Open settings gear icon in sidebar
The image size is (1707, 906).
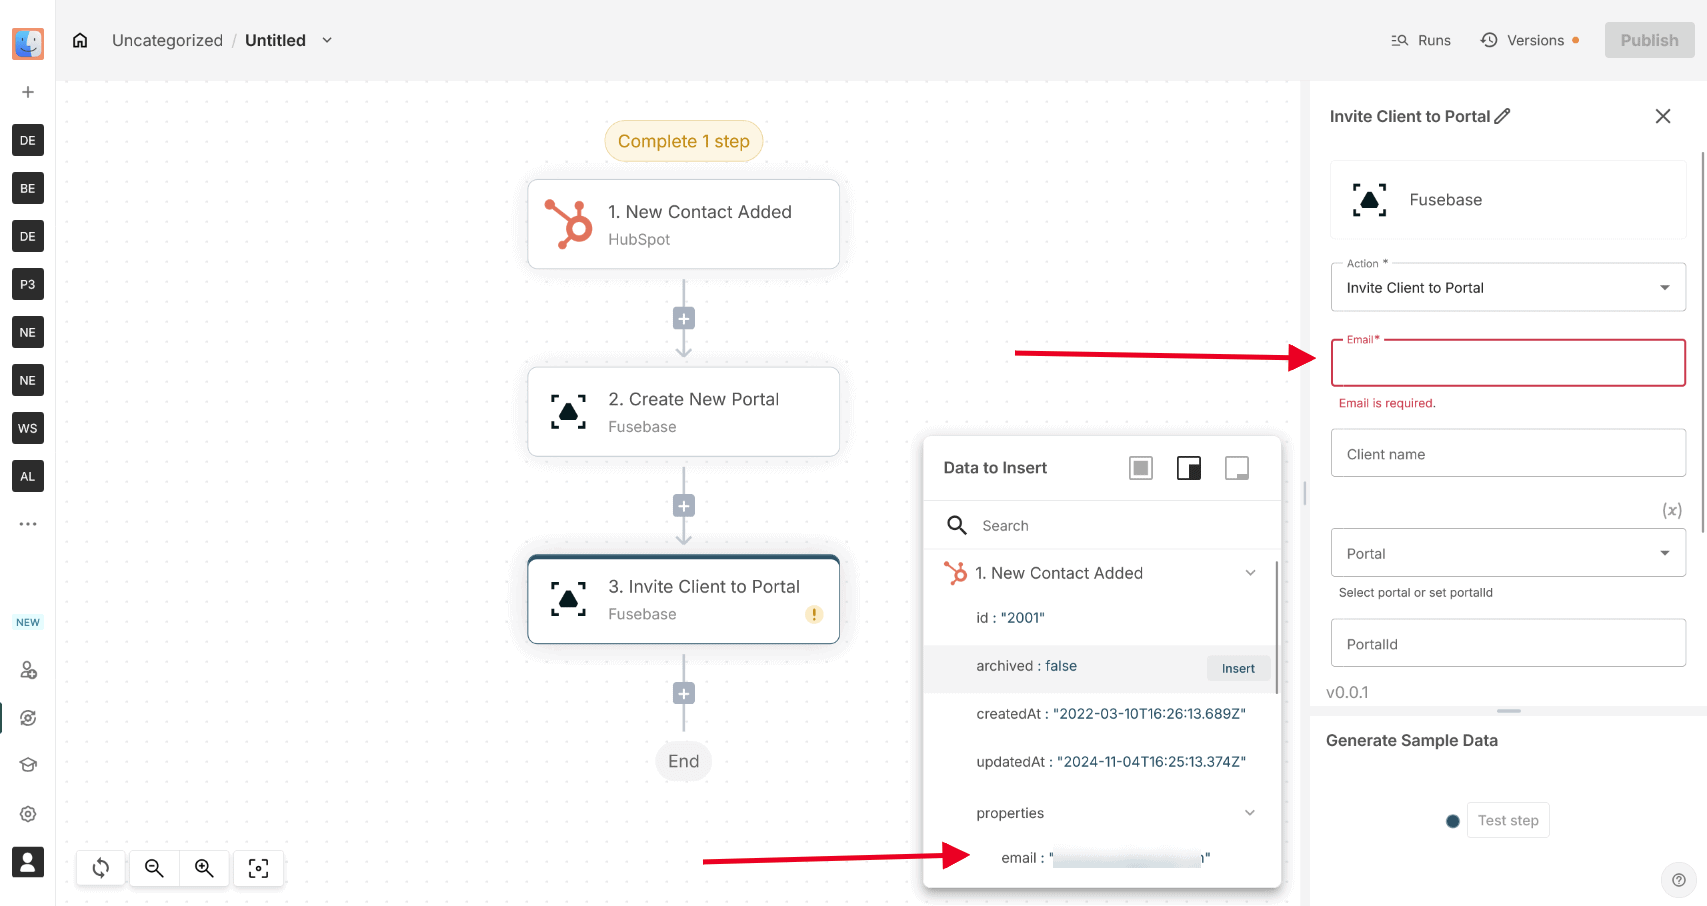click(x=28, y=814)
